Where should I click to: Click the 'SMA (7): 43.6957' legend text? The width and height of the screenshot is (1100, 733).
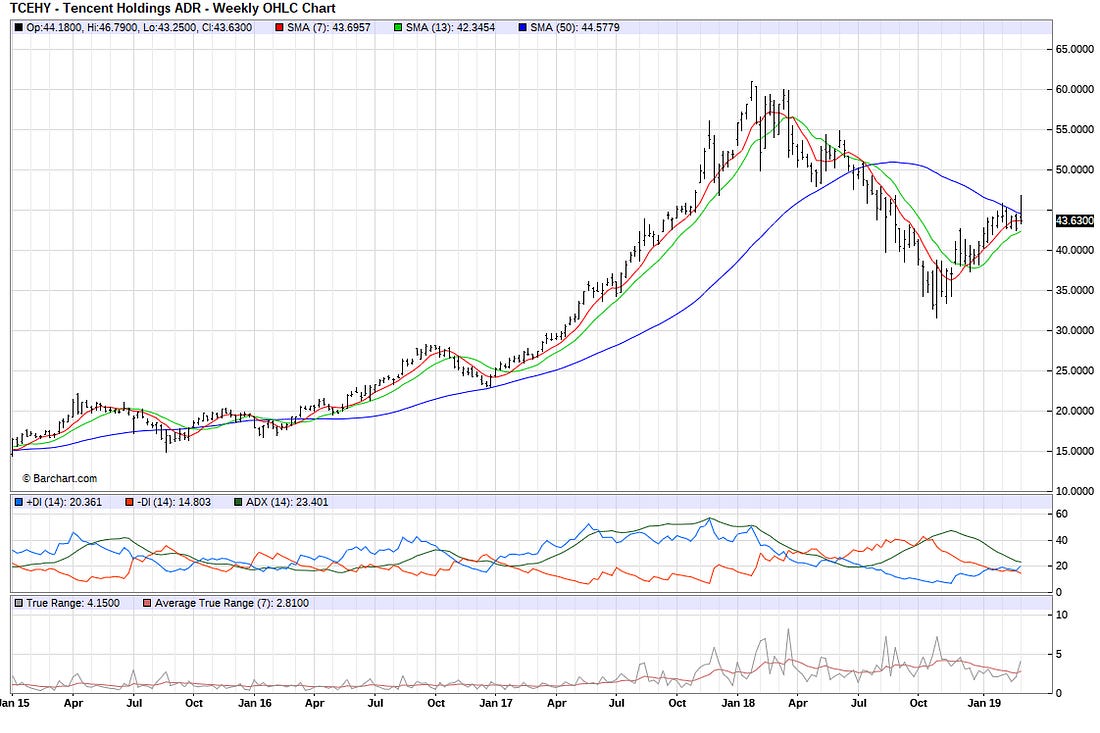[328, 27]
